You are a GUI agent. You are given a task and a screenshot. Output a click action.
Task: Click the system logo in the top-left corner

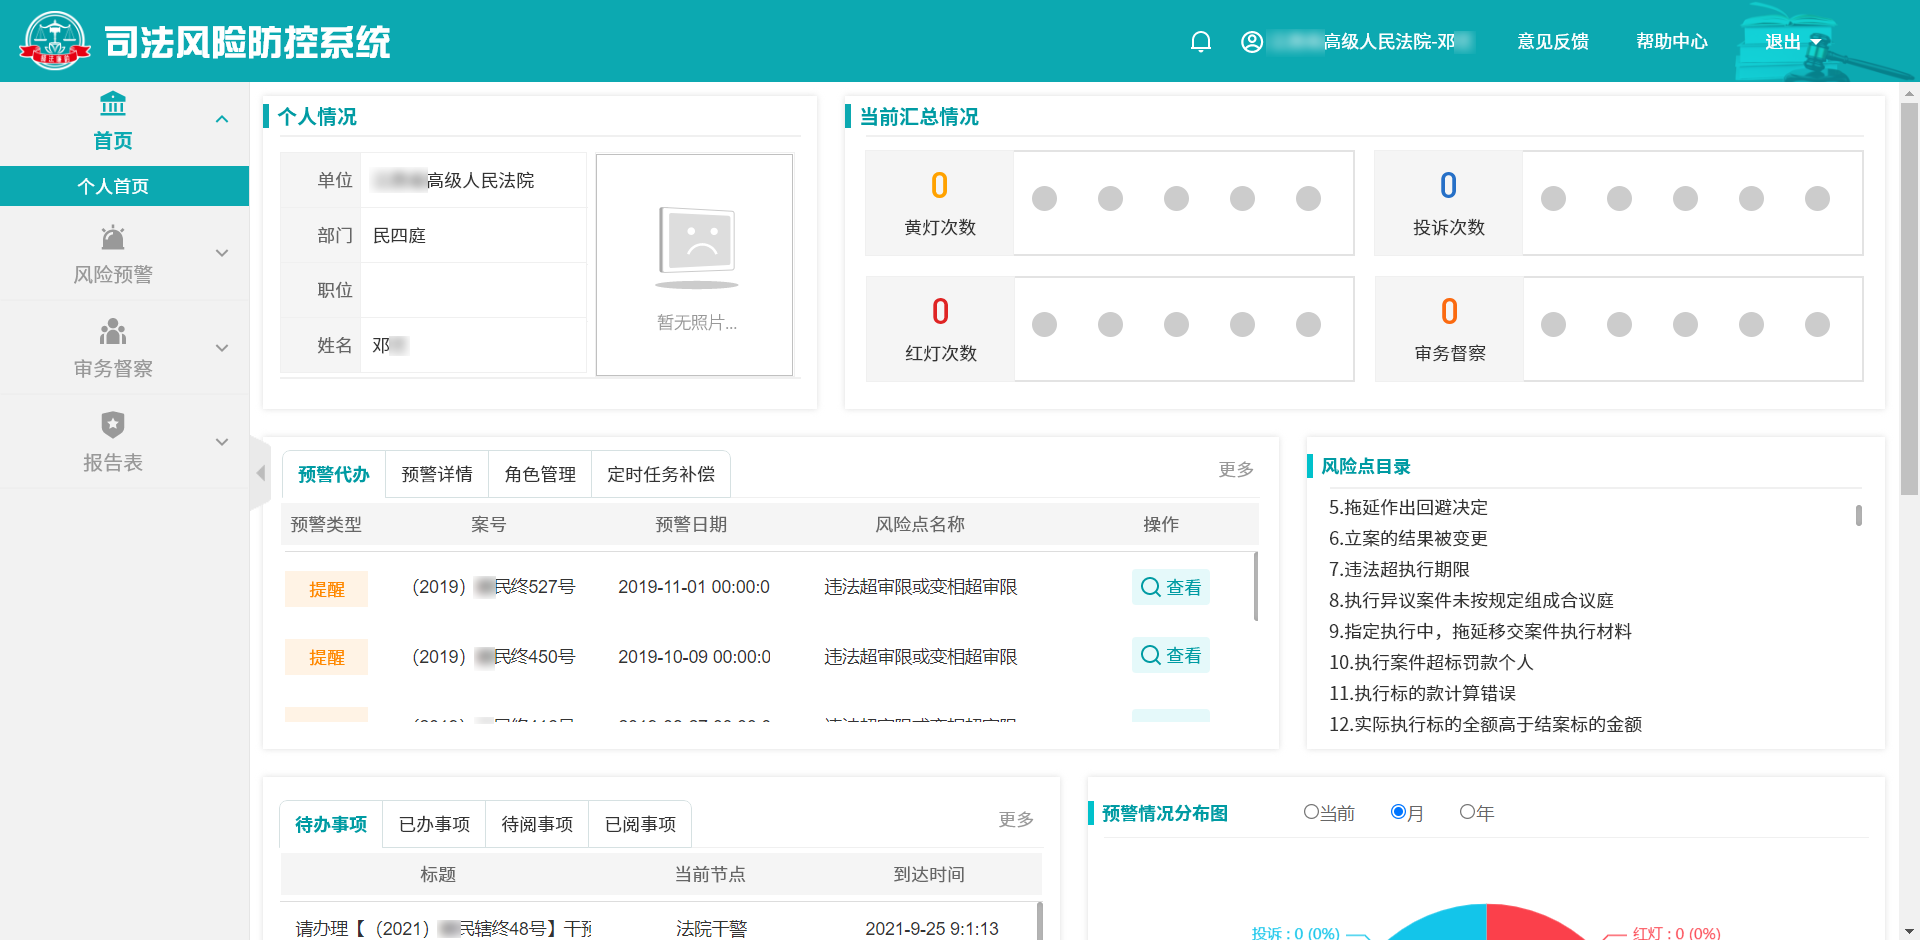coord(55,40)
